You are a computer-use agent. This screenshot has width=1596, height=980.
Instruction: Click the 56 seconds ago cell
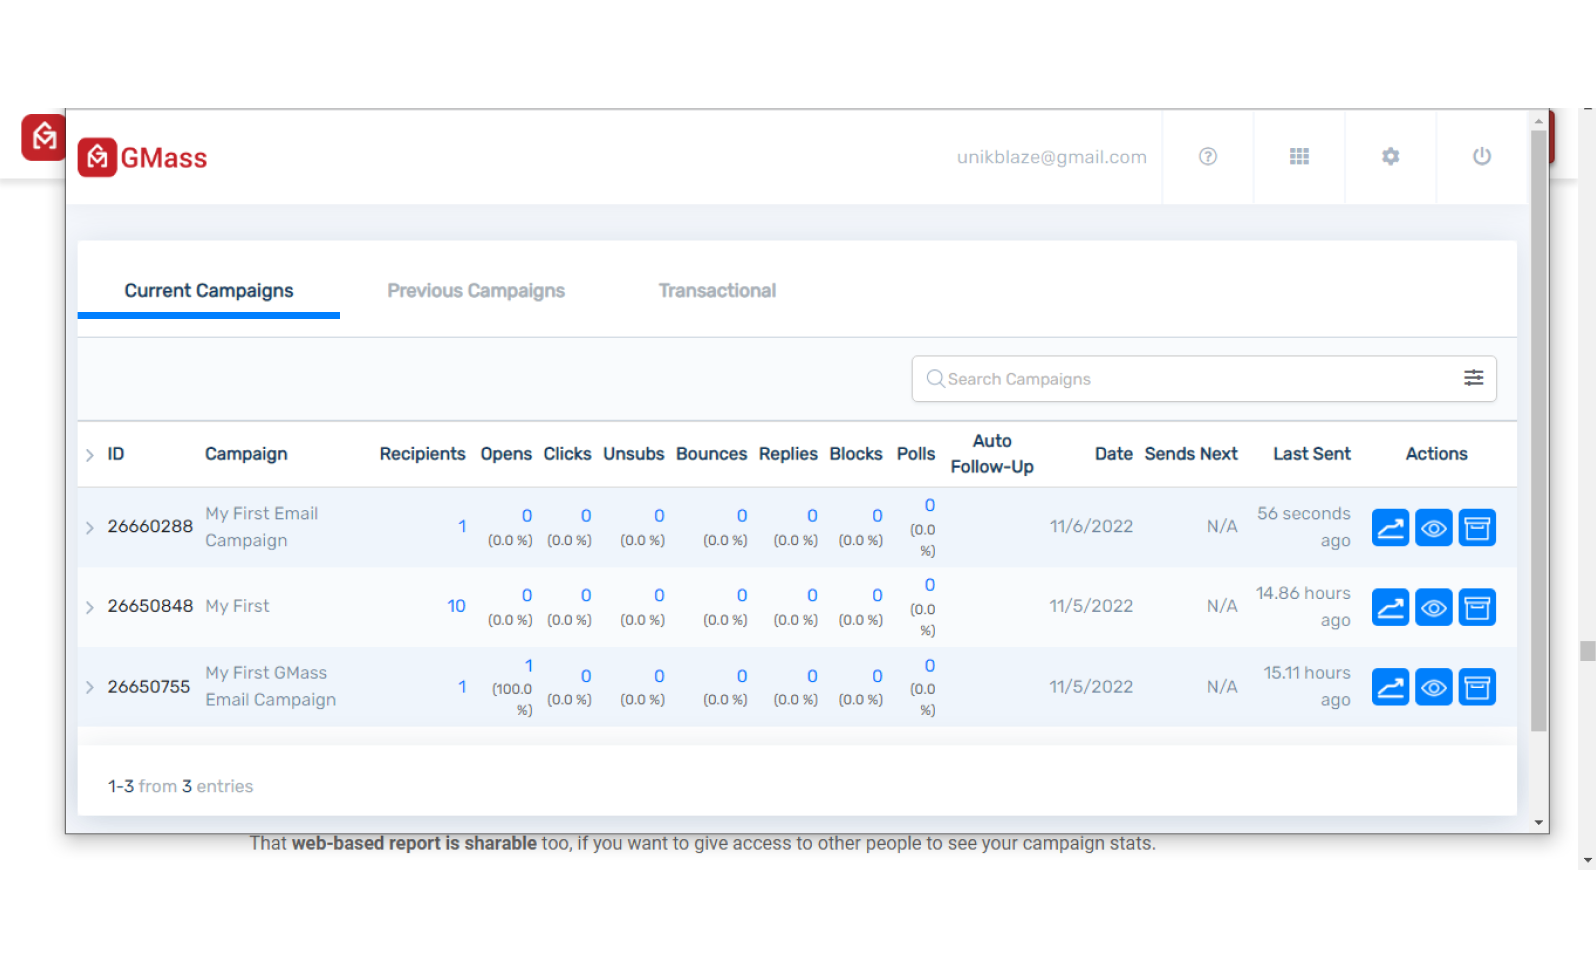(1303, 526)
